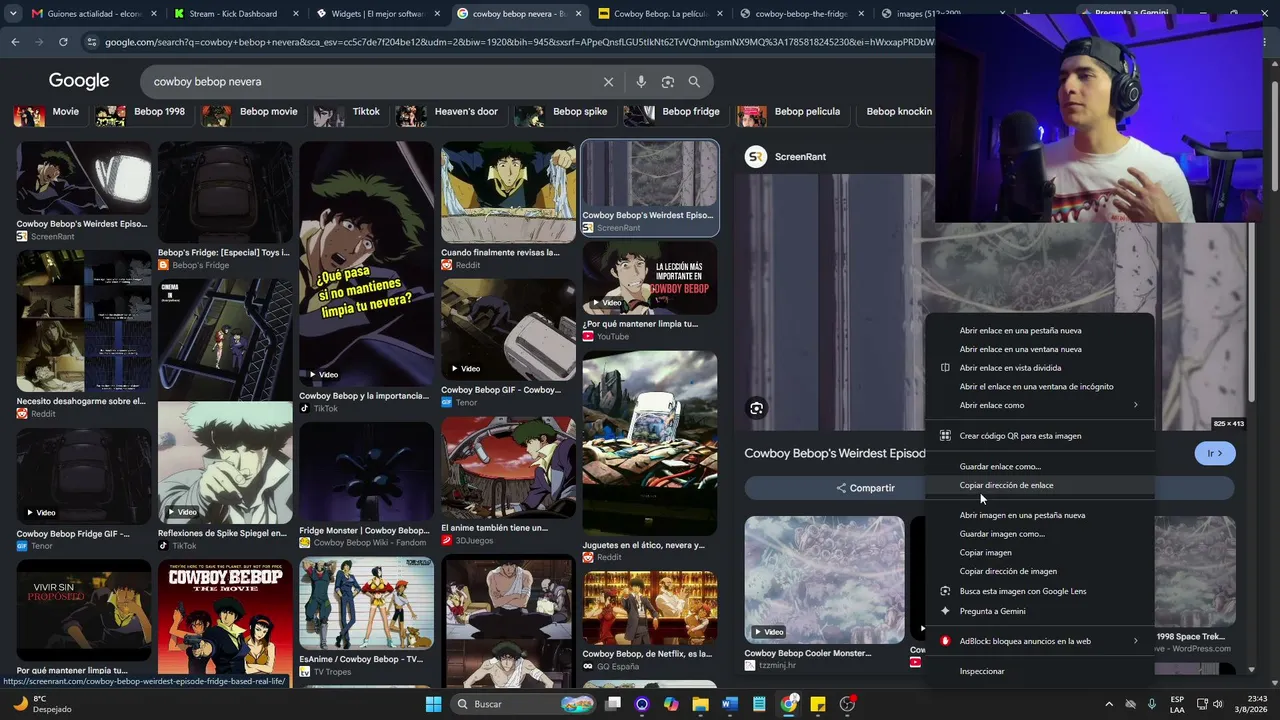
Task: Open the tab search dropdown
Action: tap(13, 14)
